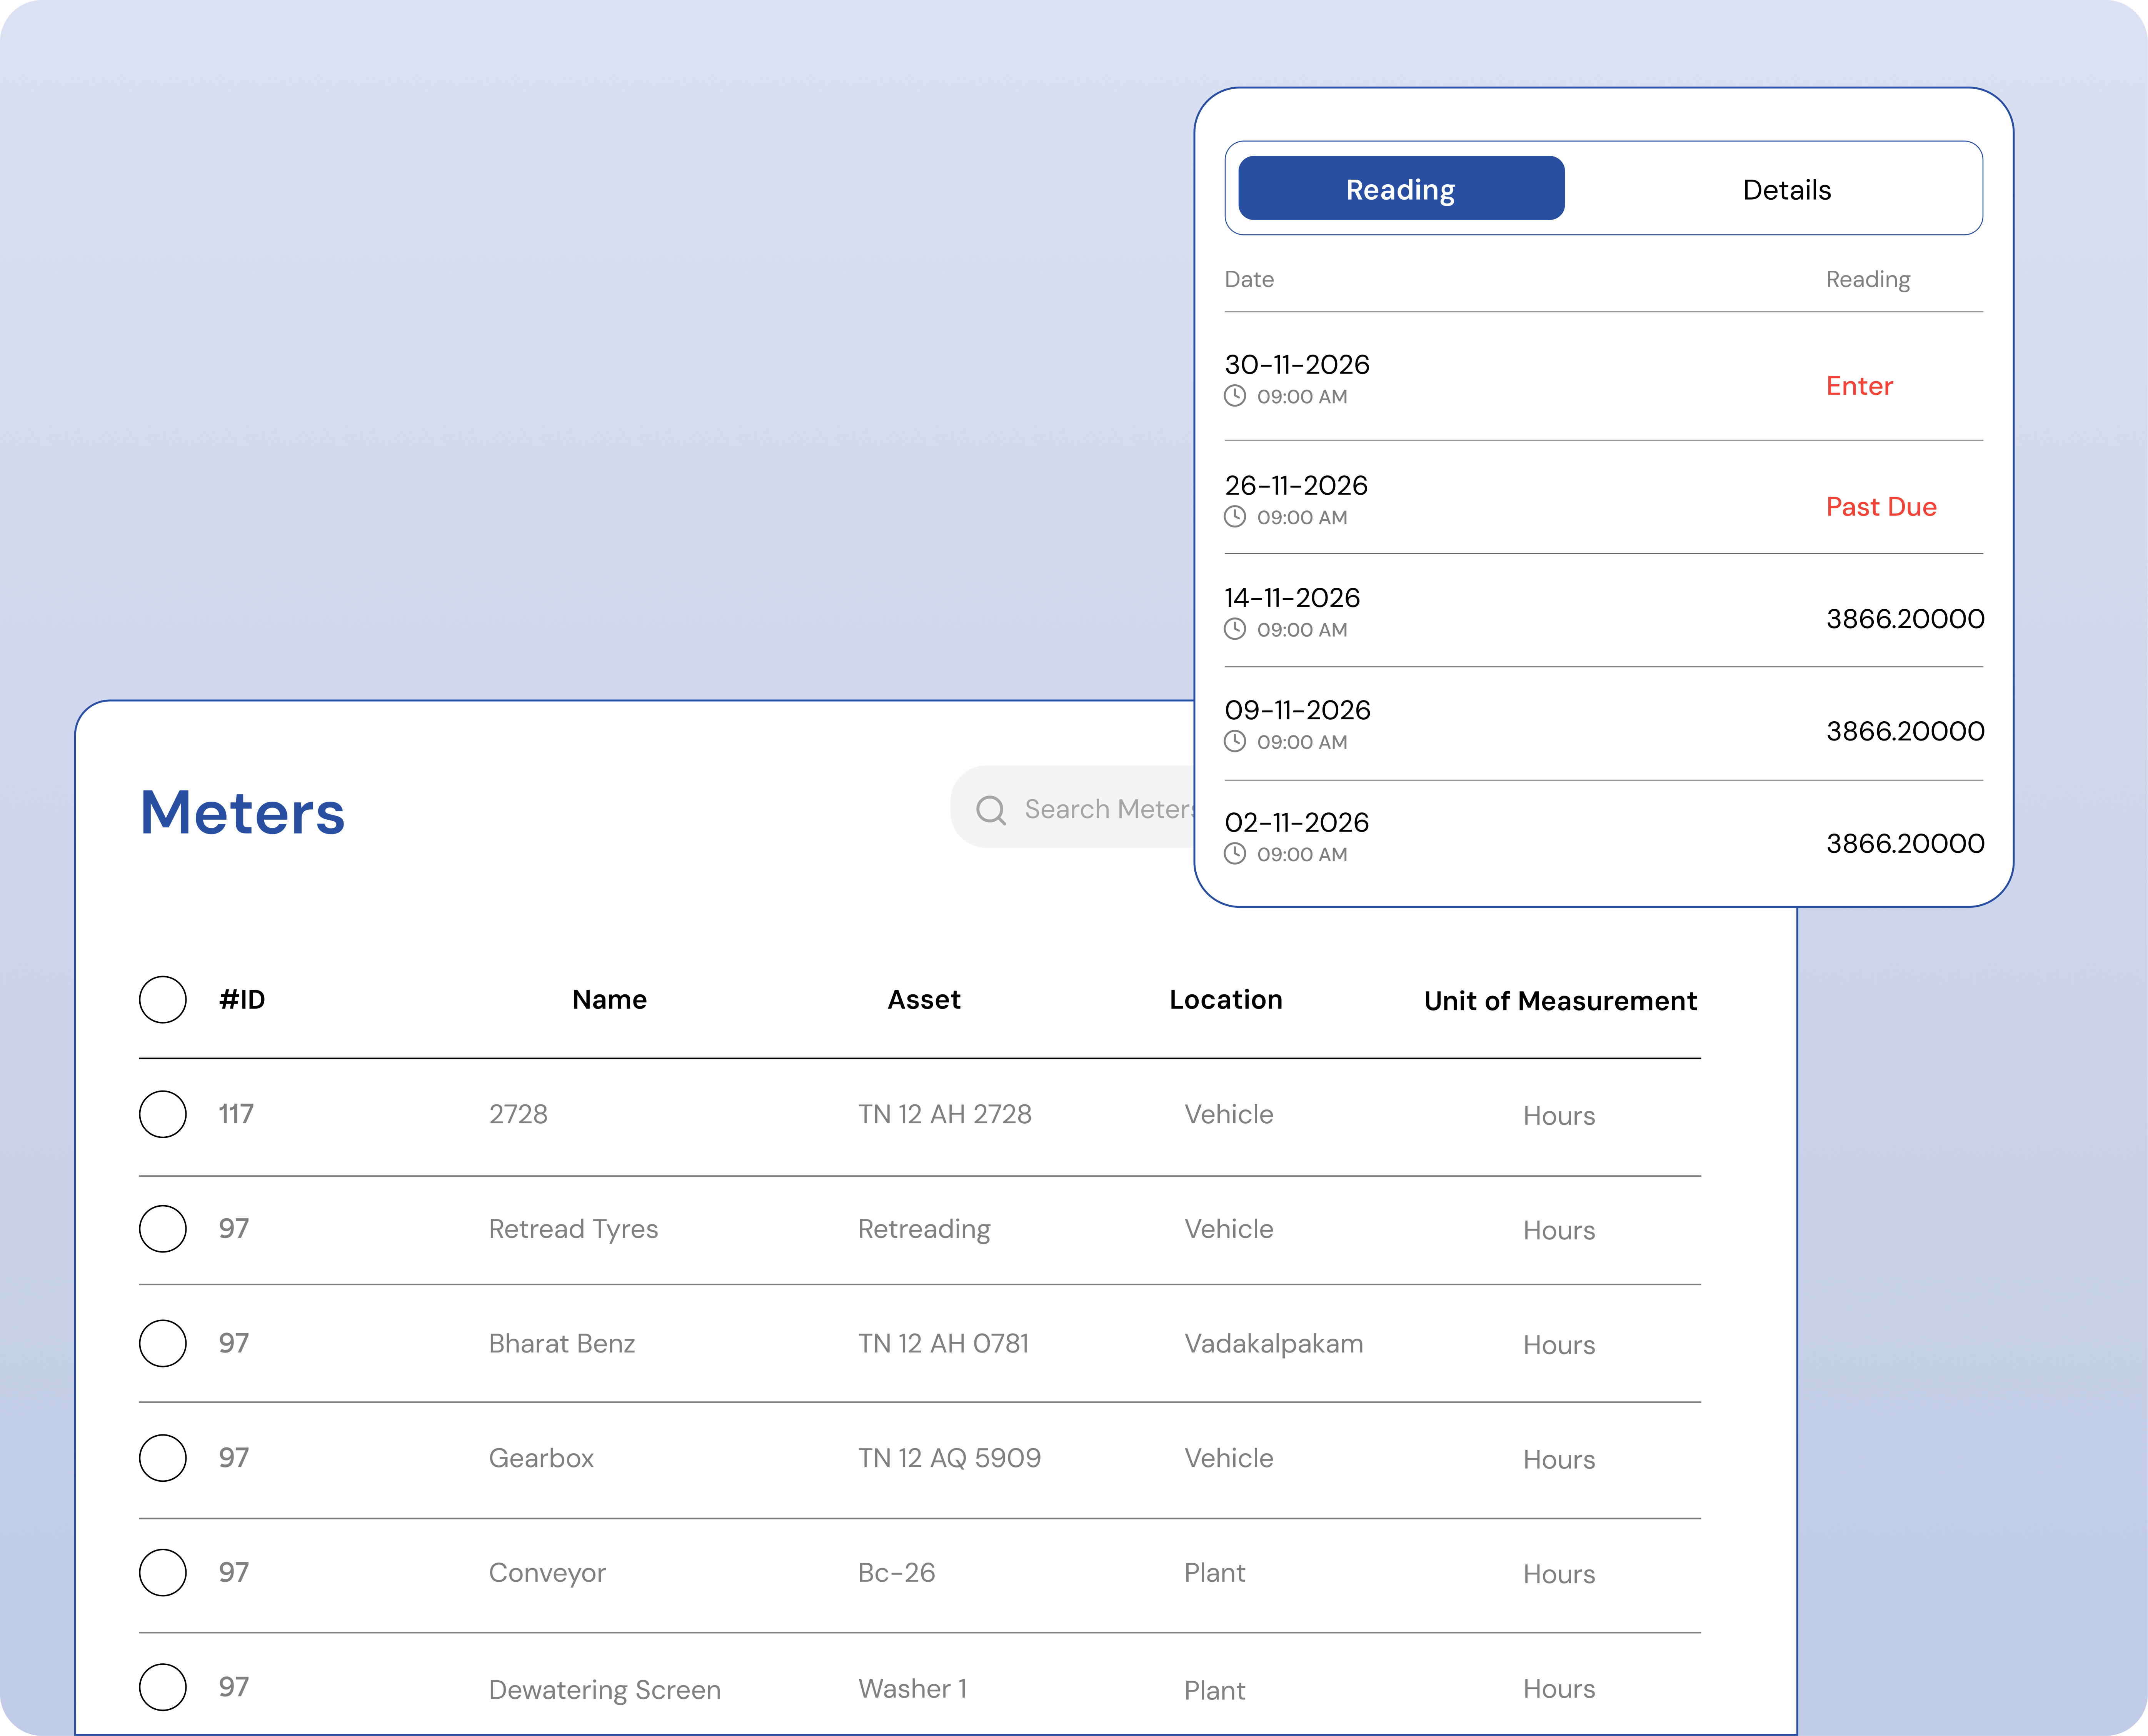The image size is (2148, 1736).
Task: Select the Bharat Benz row circle
Action: 163,1343
